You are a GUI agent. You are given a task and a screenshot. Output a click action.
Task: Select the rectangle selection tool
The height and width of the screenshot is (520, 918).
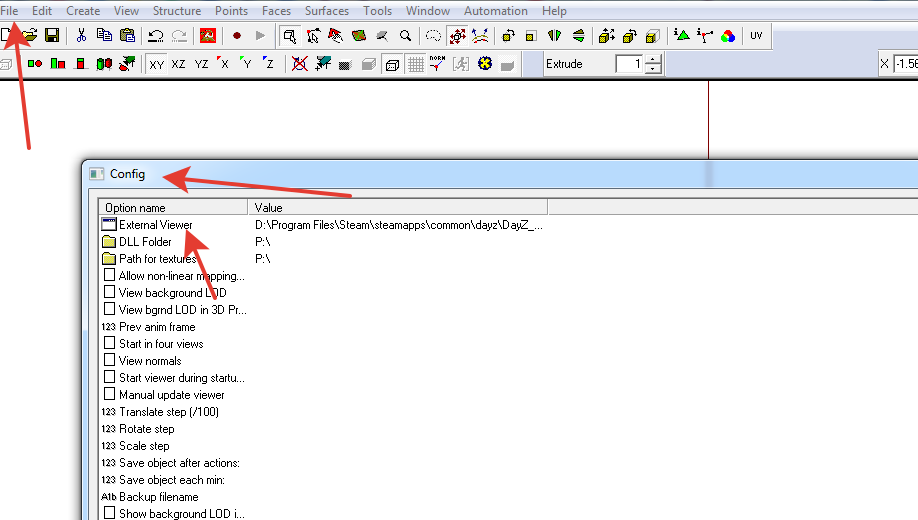point(289,36)
